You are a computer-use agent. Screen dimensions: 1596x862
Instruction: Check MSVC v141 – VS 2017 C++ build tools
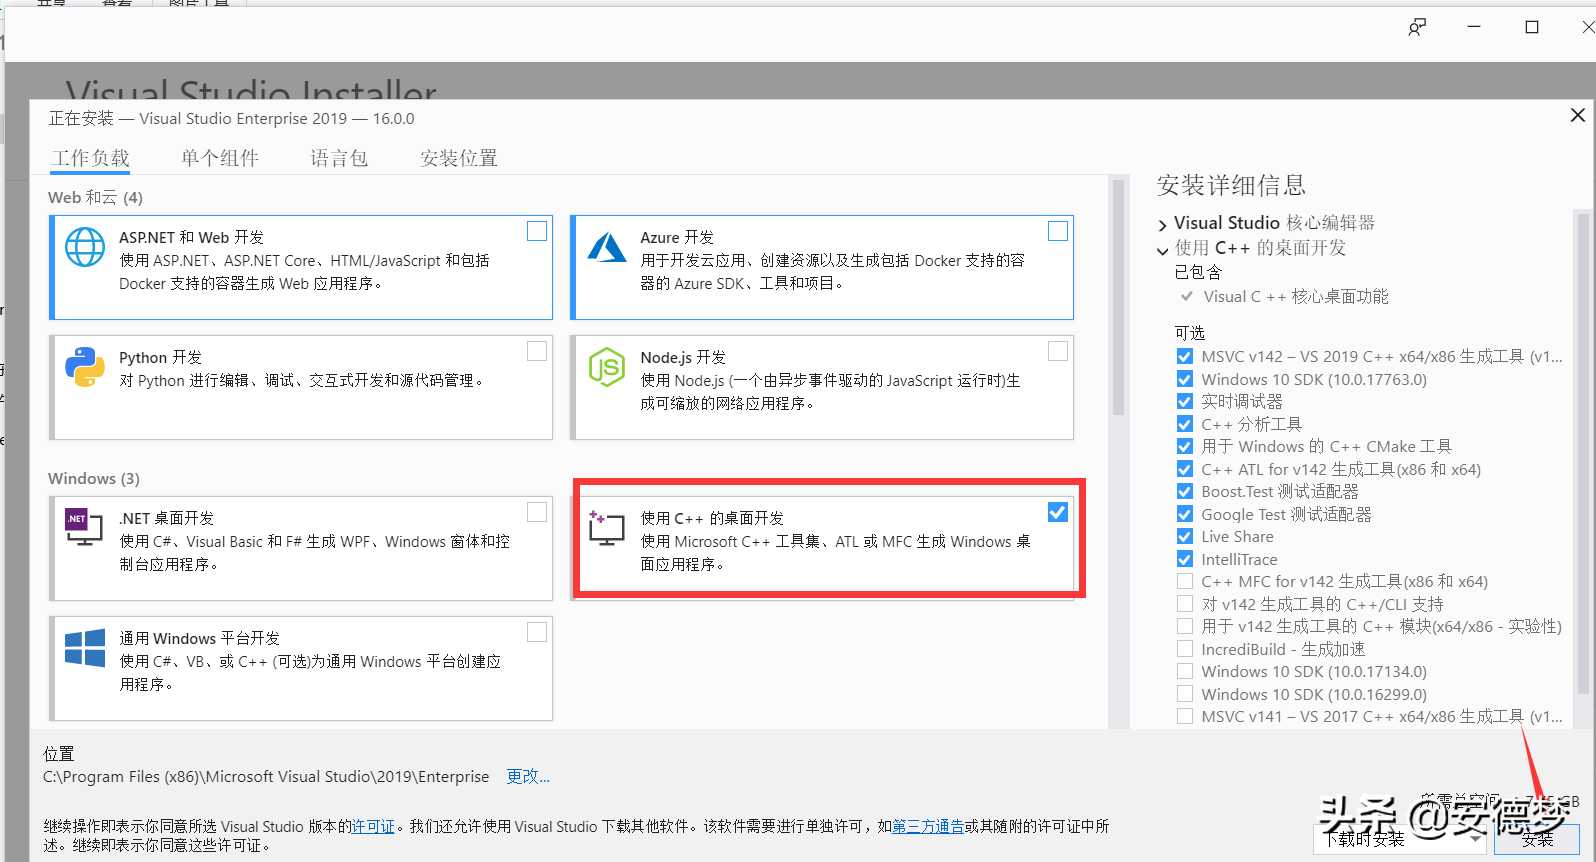tap(1185, 716)
